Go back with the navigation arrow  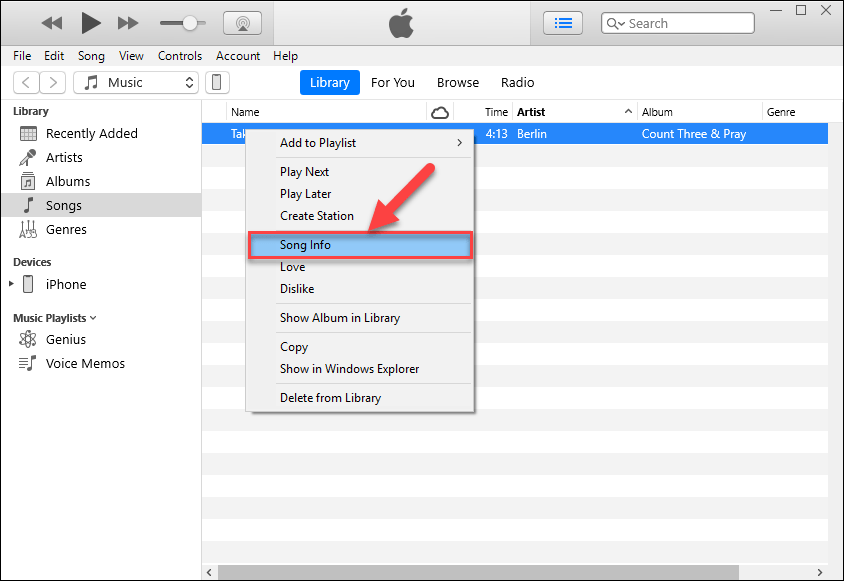[x=26, y=82]
